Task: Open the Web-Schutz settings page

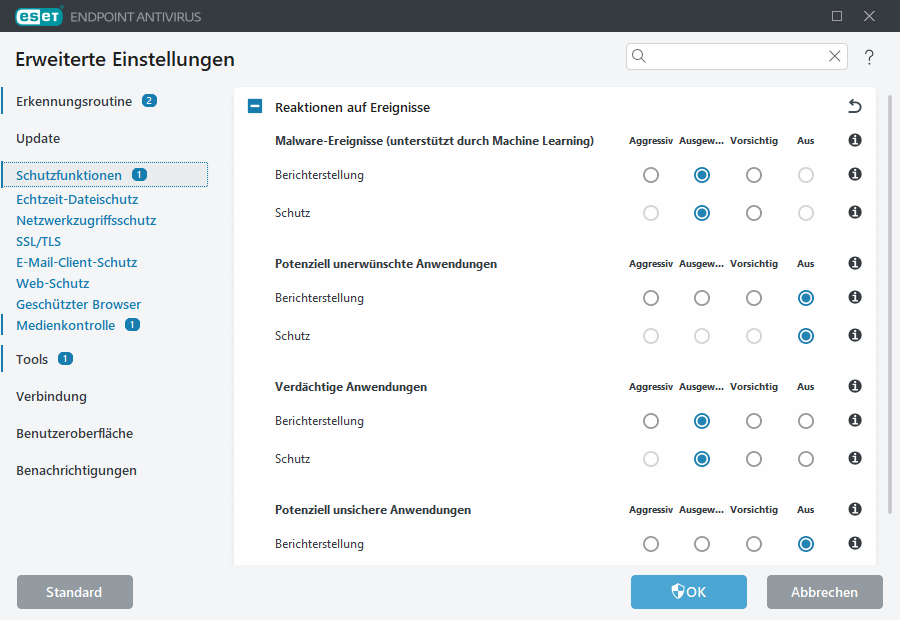Action: click(52, 283)
